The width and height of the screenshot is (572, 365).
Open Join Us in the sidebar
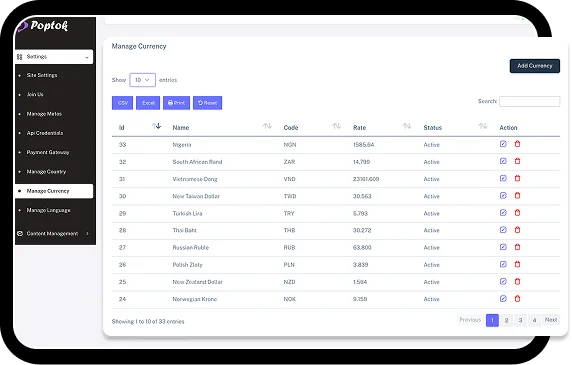point(35,94)
